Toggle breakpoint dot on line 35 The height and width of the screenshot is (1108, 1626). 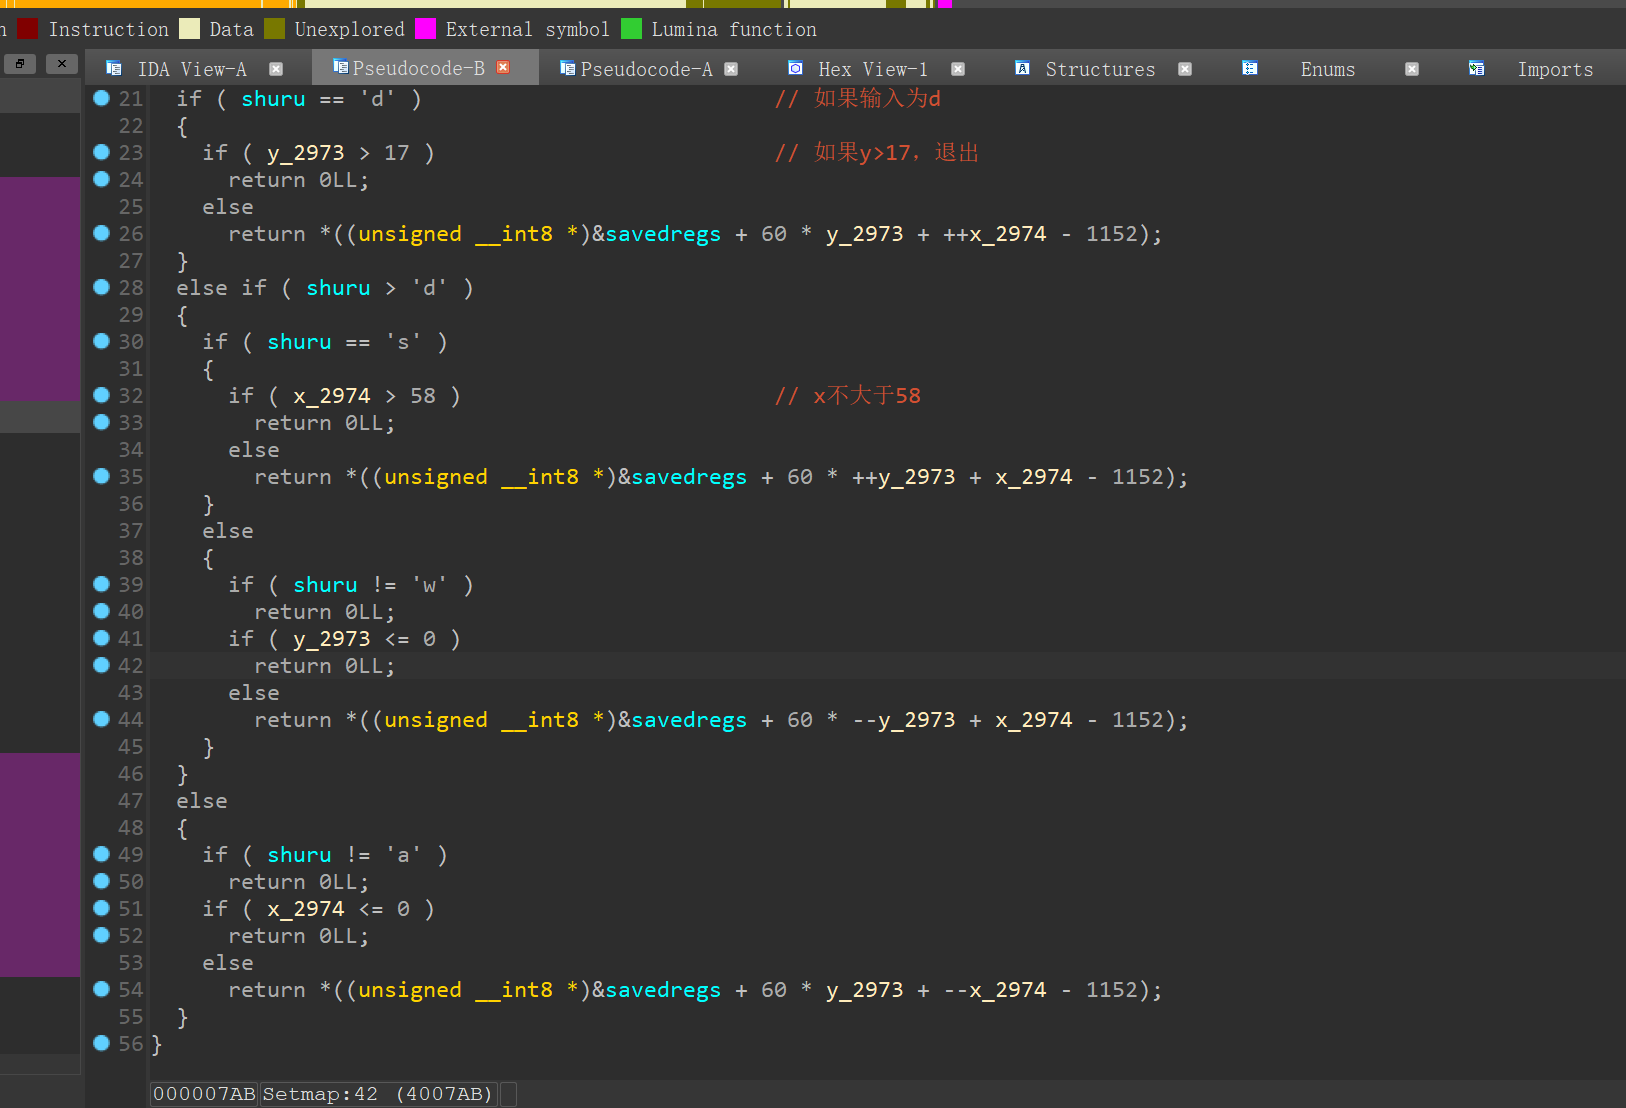point(101,476)
